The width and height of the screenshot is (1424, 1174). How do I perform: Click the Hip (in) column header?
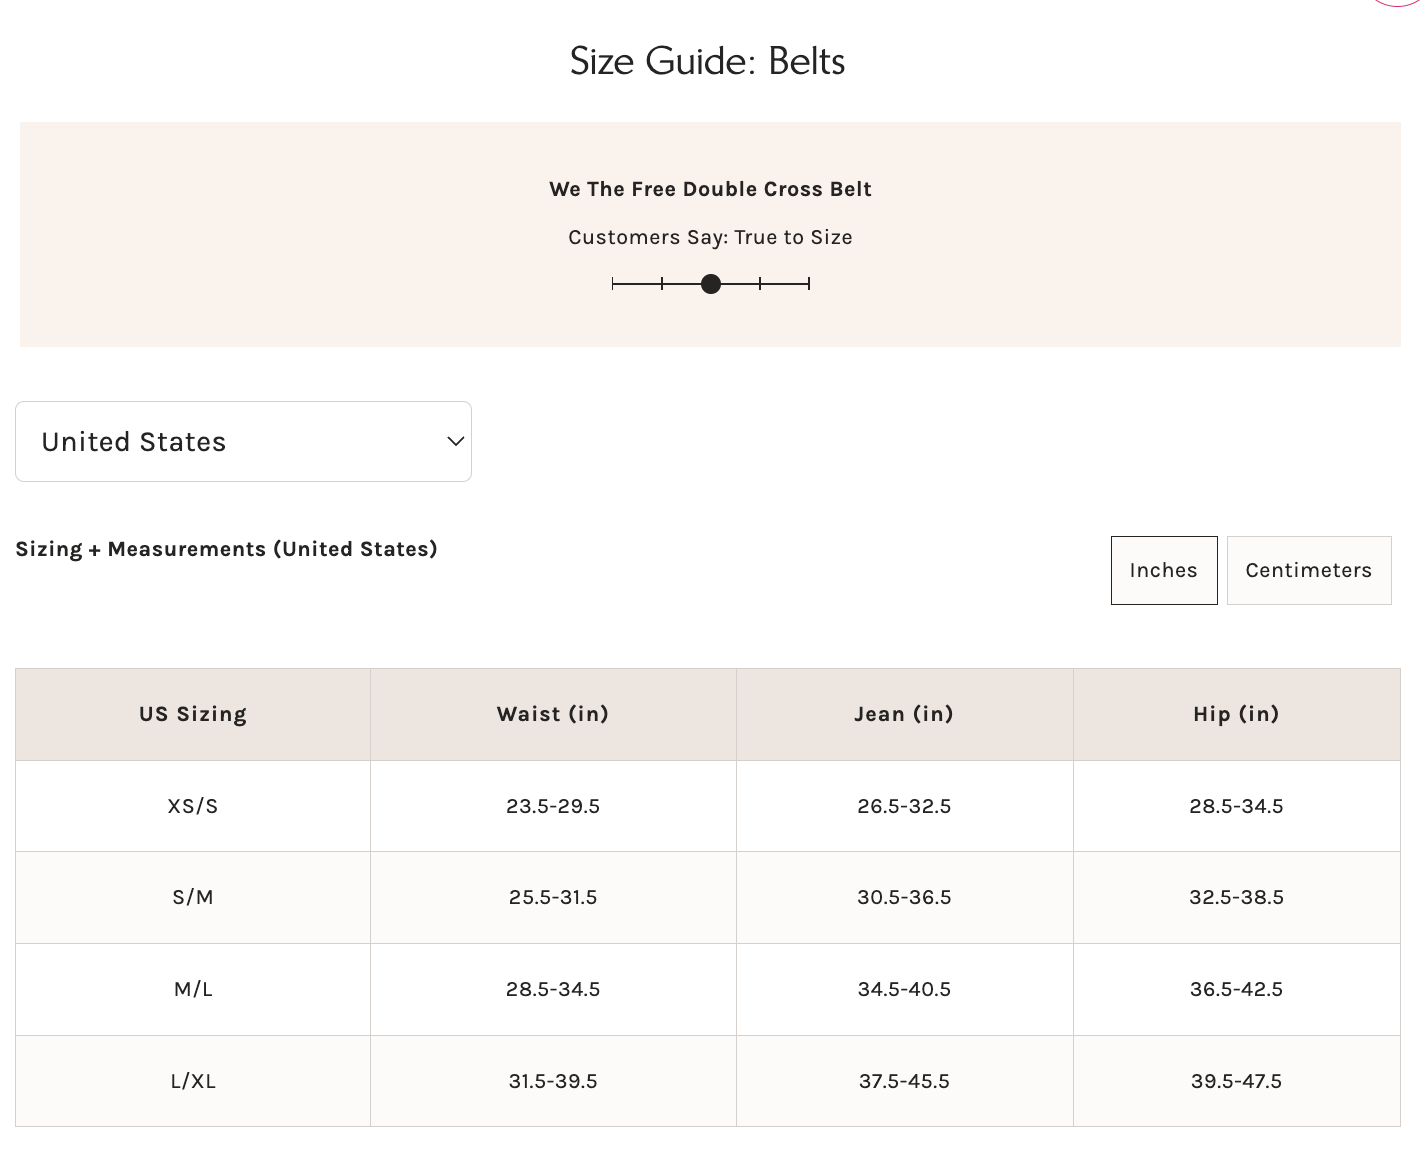(1236, 714)
